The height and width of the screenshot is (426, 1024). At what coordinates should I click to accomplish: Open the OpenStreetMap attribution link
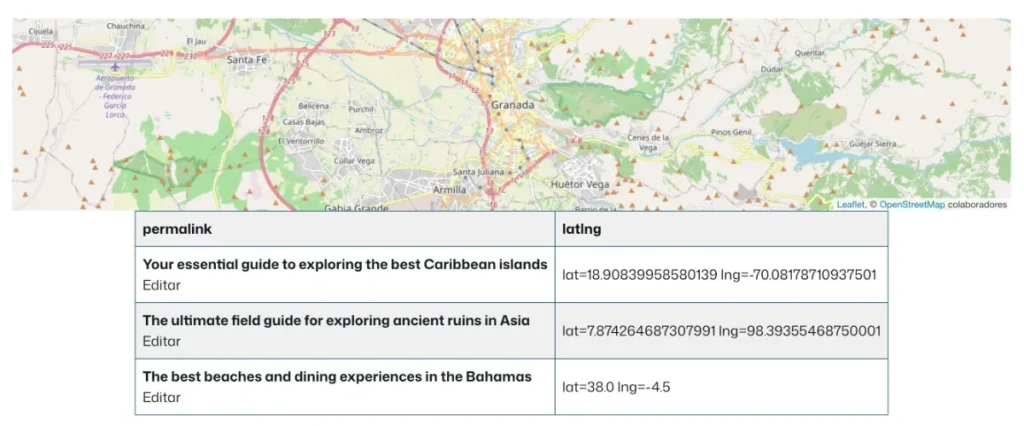coord(912,205)
